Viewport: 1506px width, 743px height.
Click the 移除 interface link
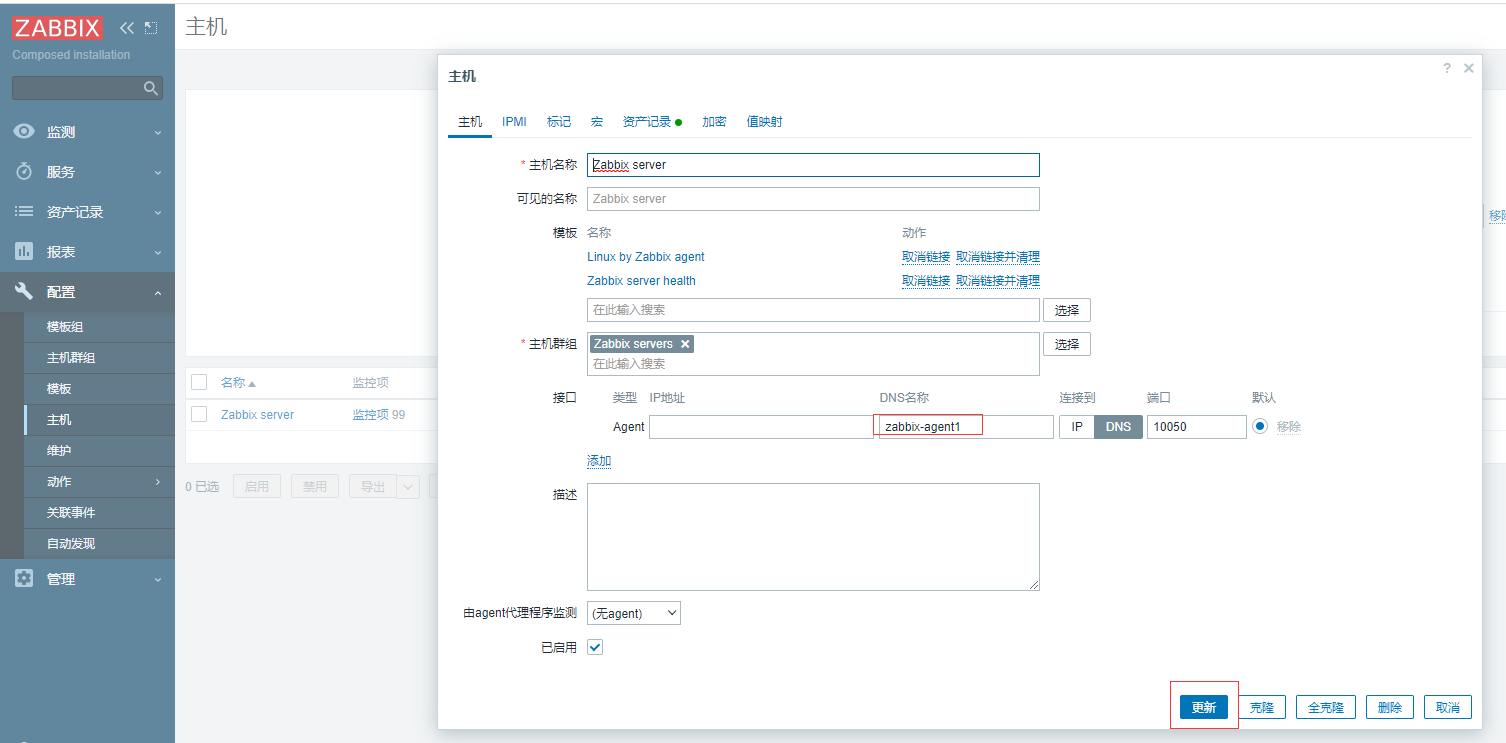[1289, 427]
